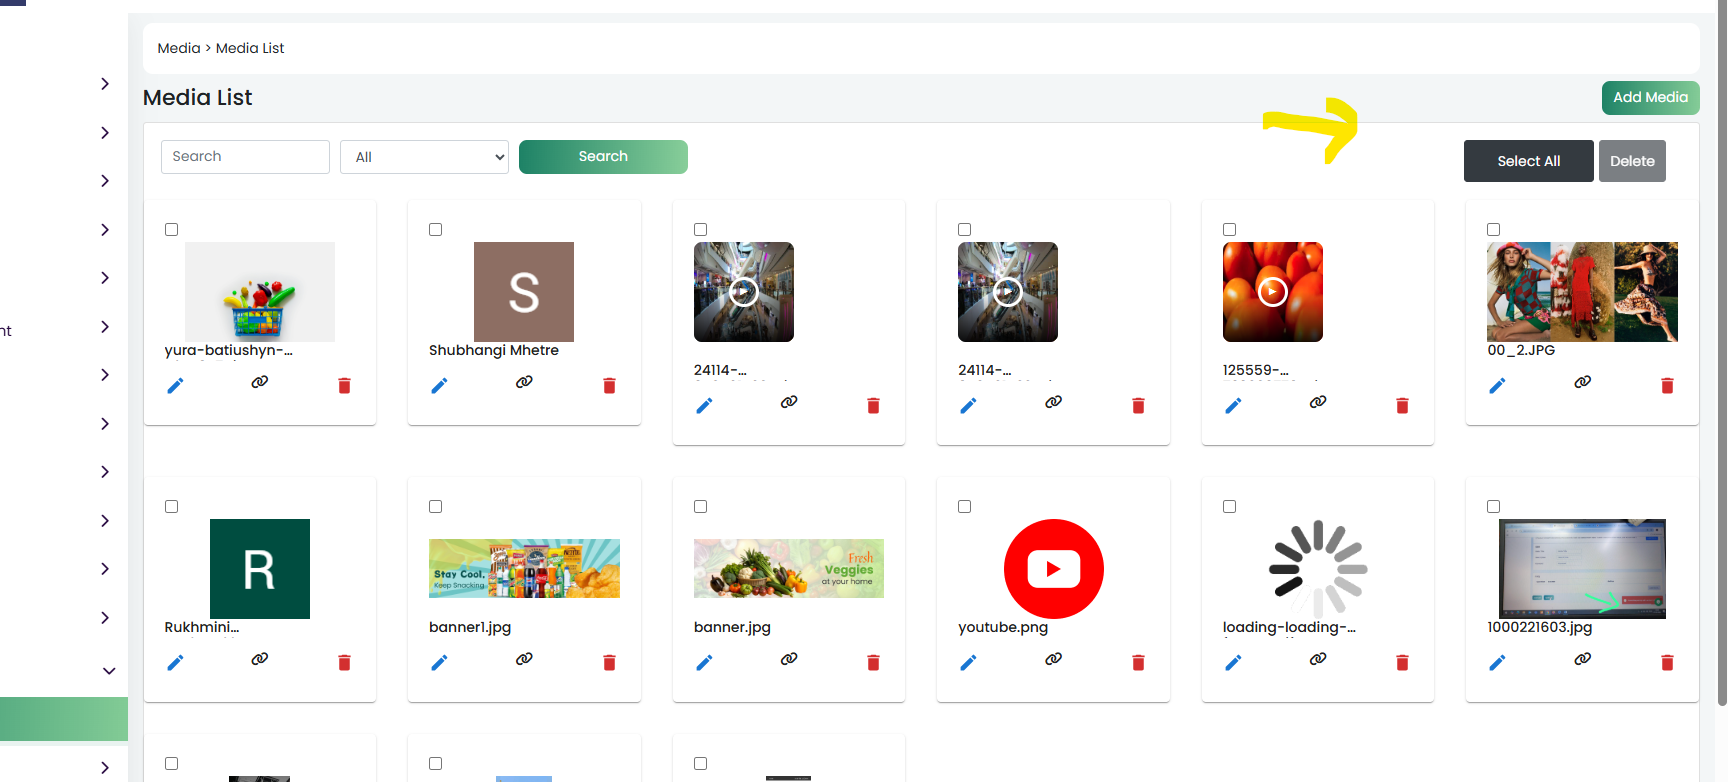This screenshot has height=782, width=1728.
Task: Click the loading-loading file name
Action: point(1289,628)
